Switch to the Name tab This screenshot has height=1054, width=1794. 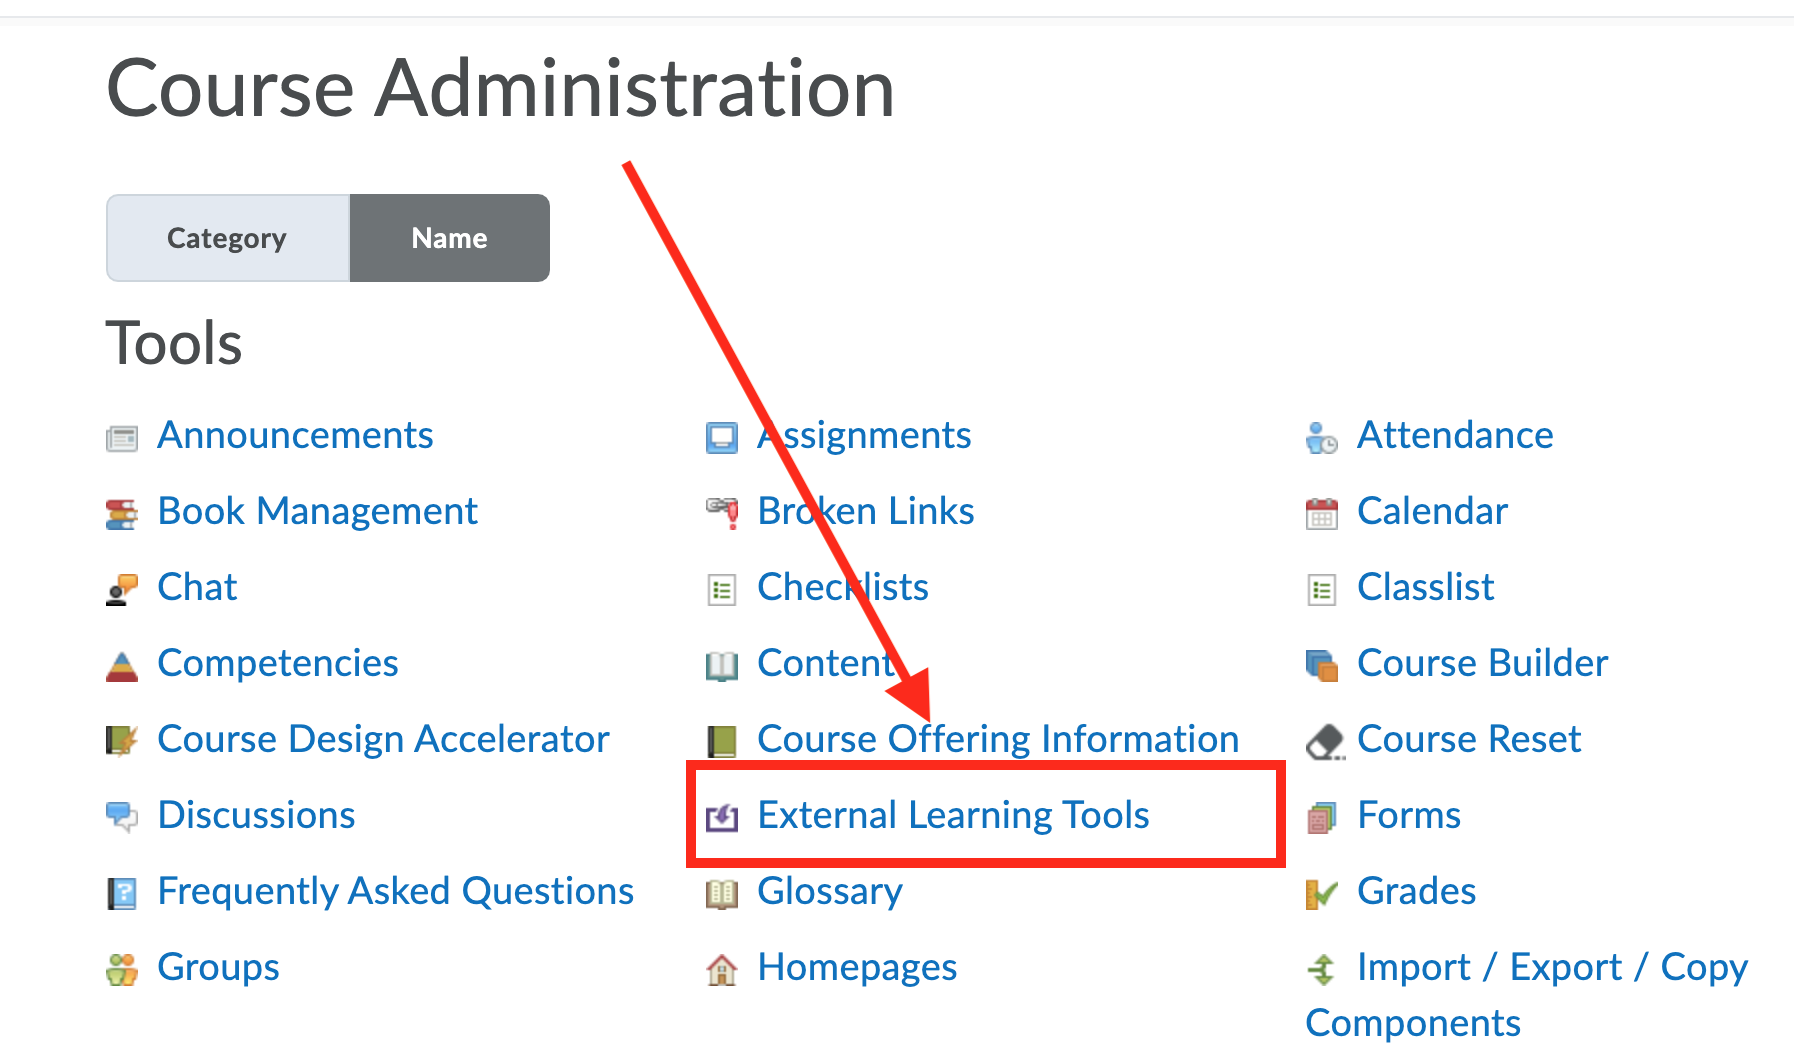[448, 238]
